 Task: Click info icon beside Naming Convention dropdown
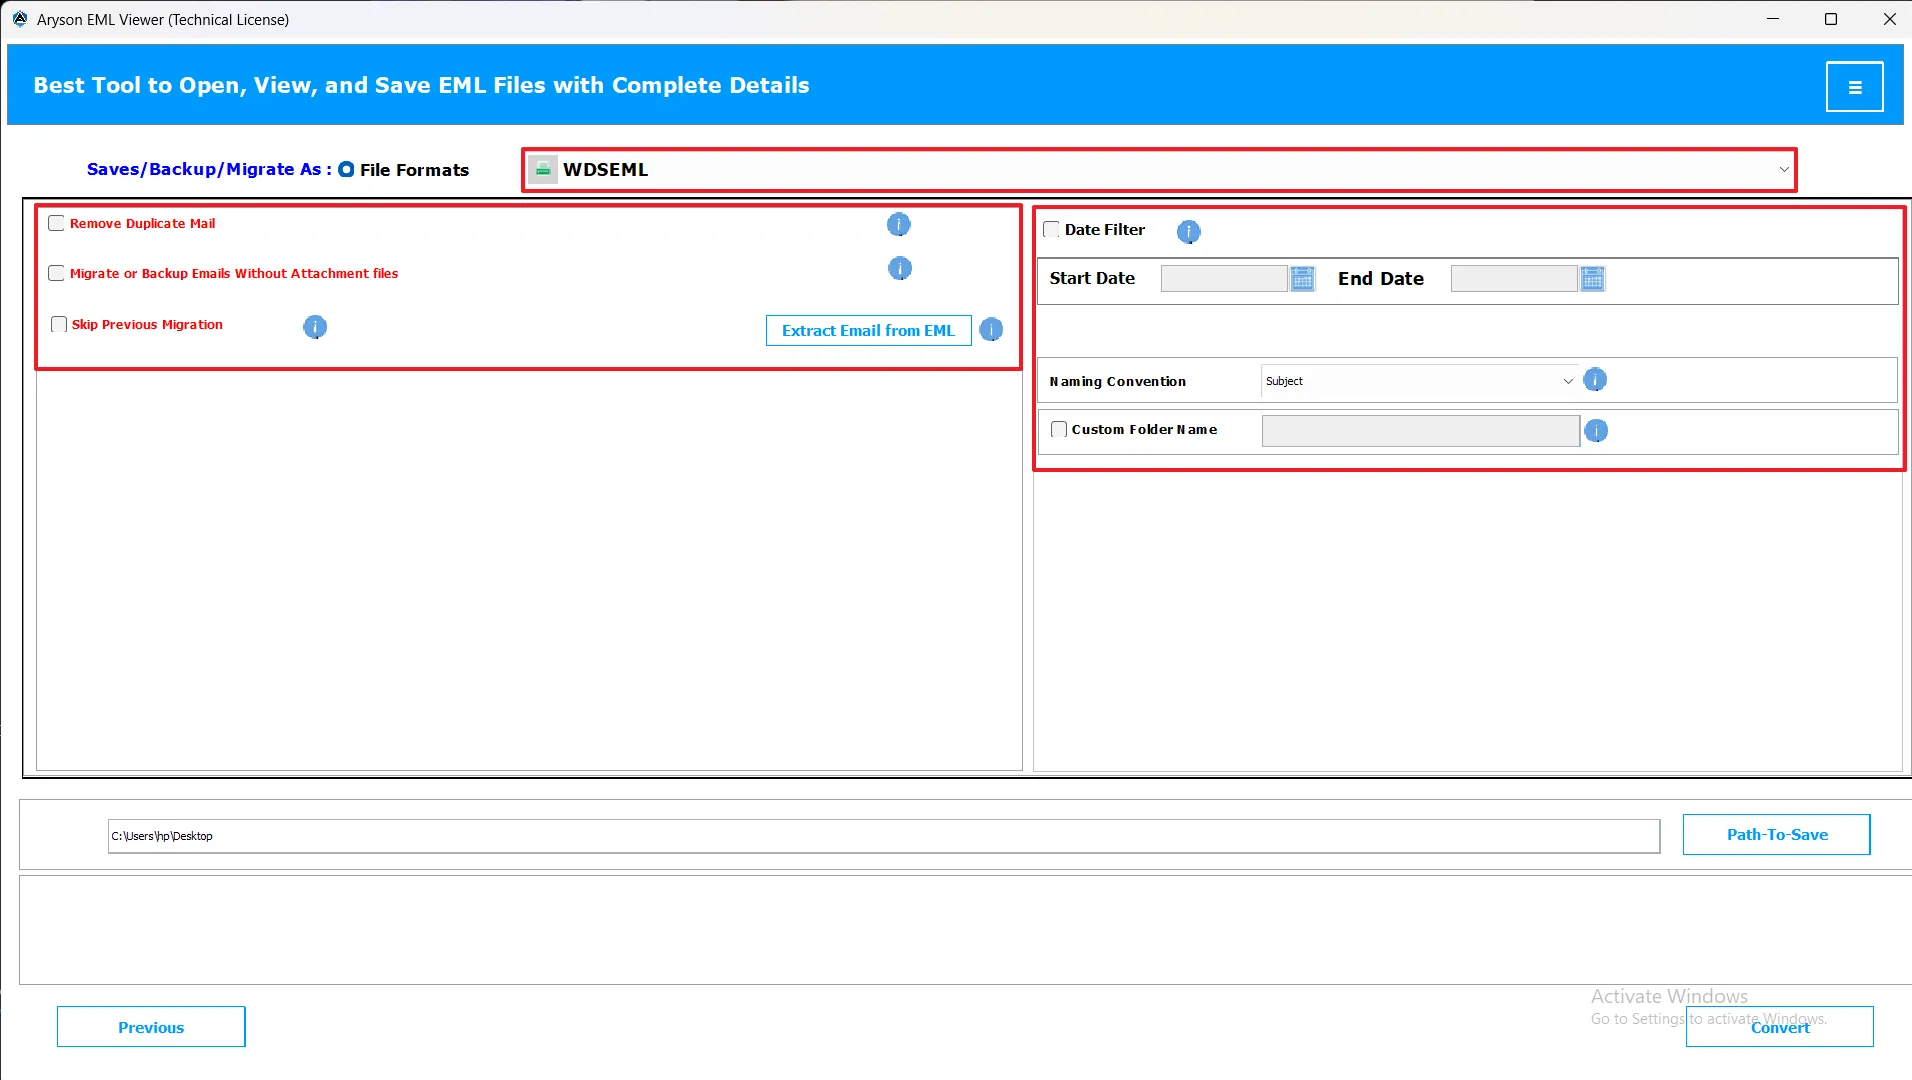click(x=1595, y=380)
